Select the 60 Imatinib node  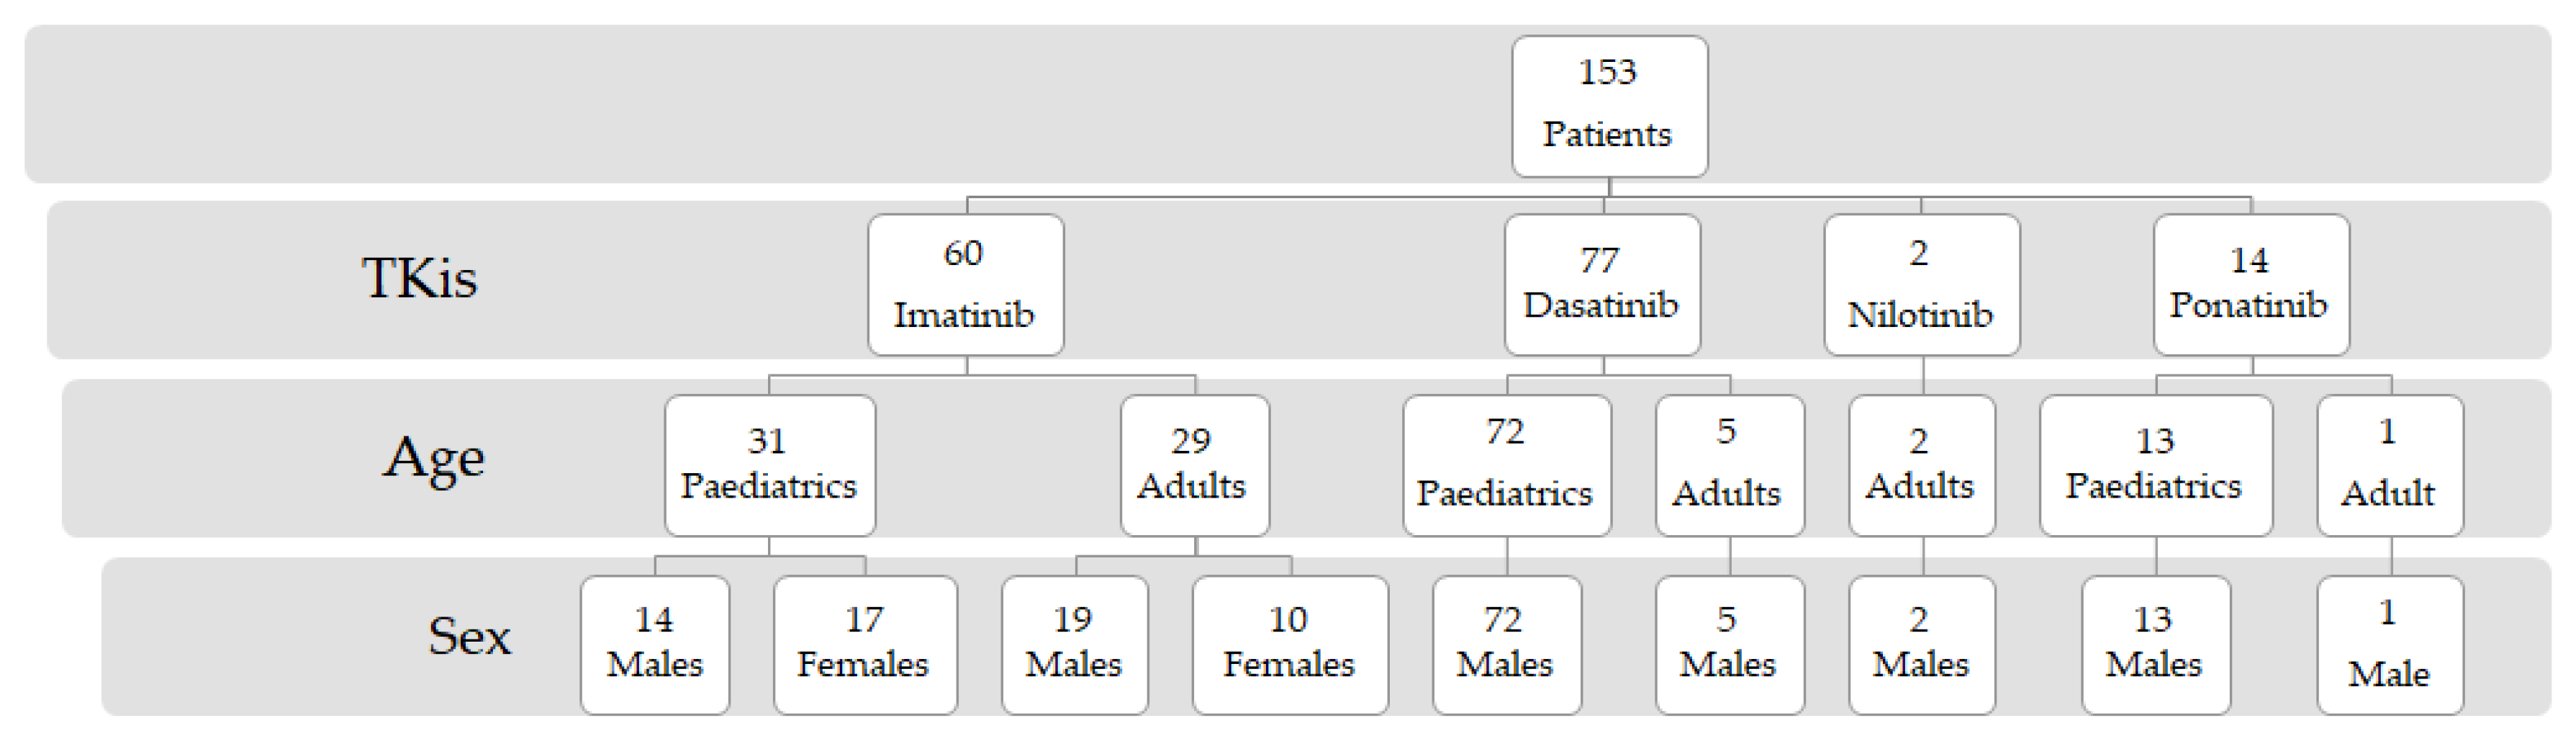[x=965, y=285]
